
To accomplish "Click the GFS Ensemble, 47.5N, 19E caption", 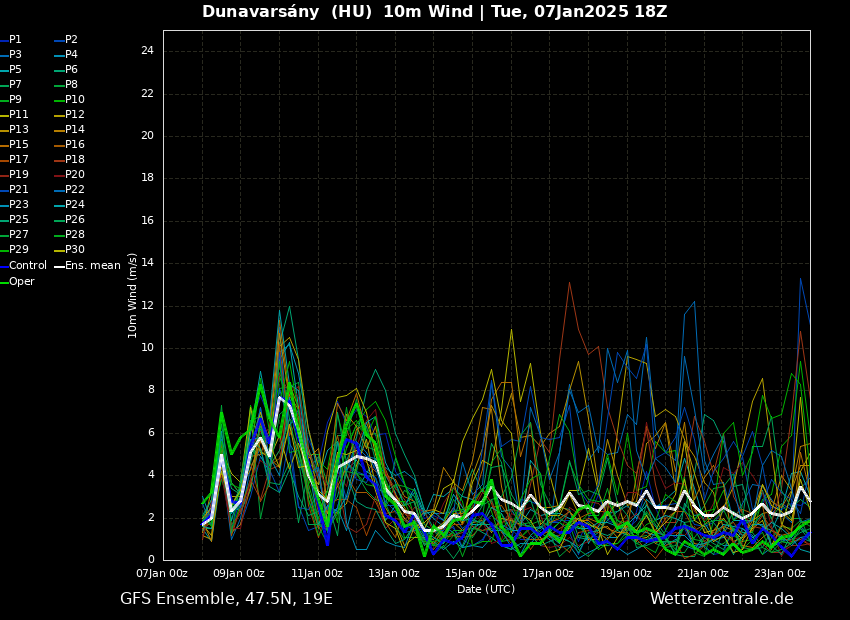I will pos(226,599).
